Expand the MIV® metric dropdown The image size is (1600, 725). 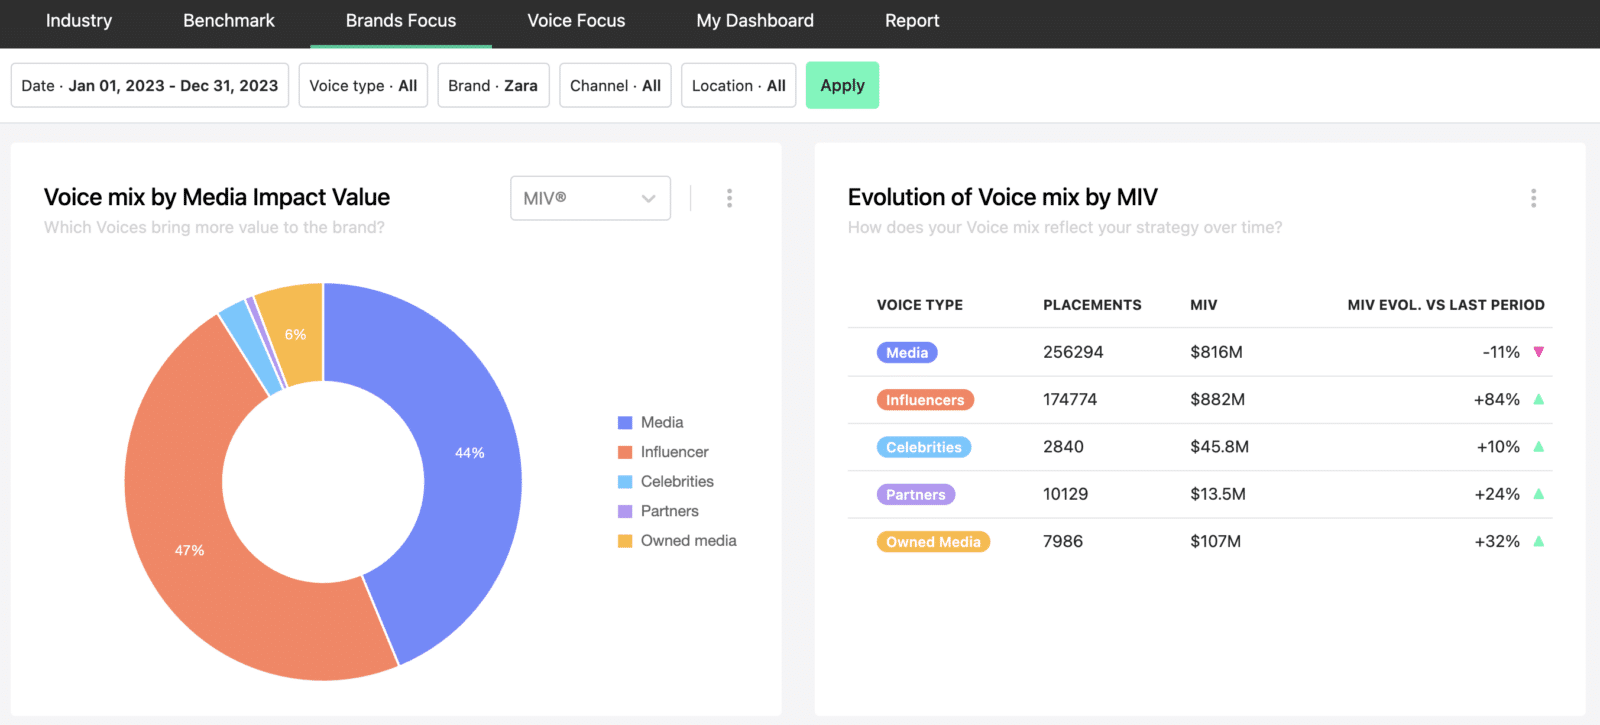(x=590, y=198)
